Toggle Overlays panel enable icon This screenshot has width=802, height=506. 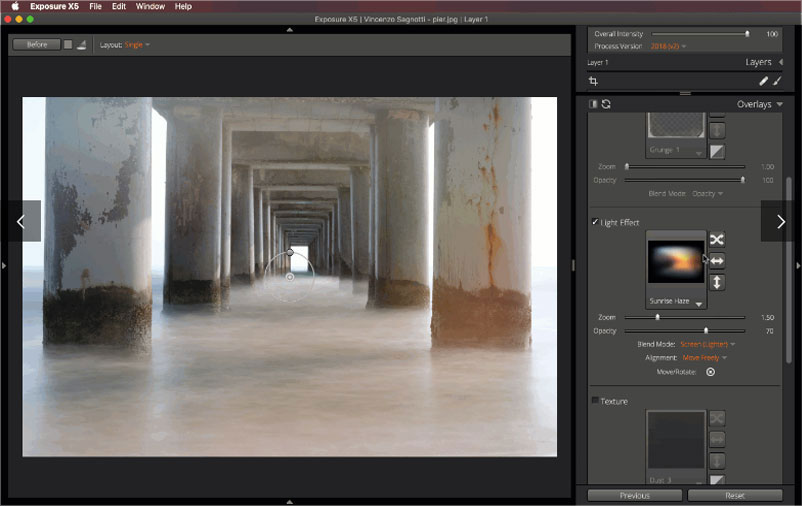[x=593, y=104]
